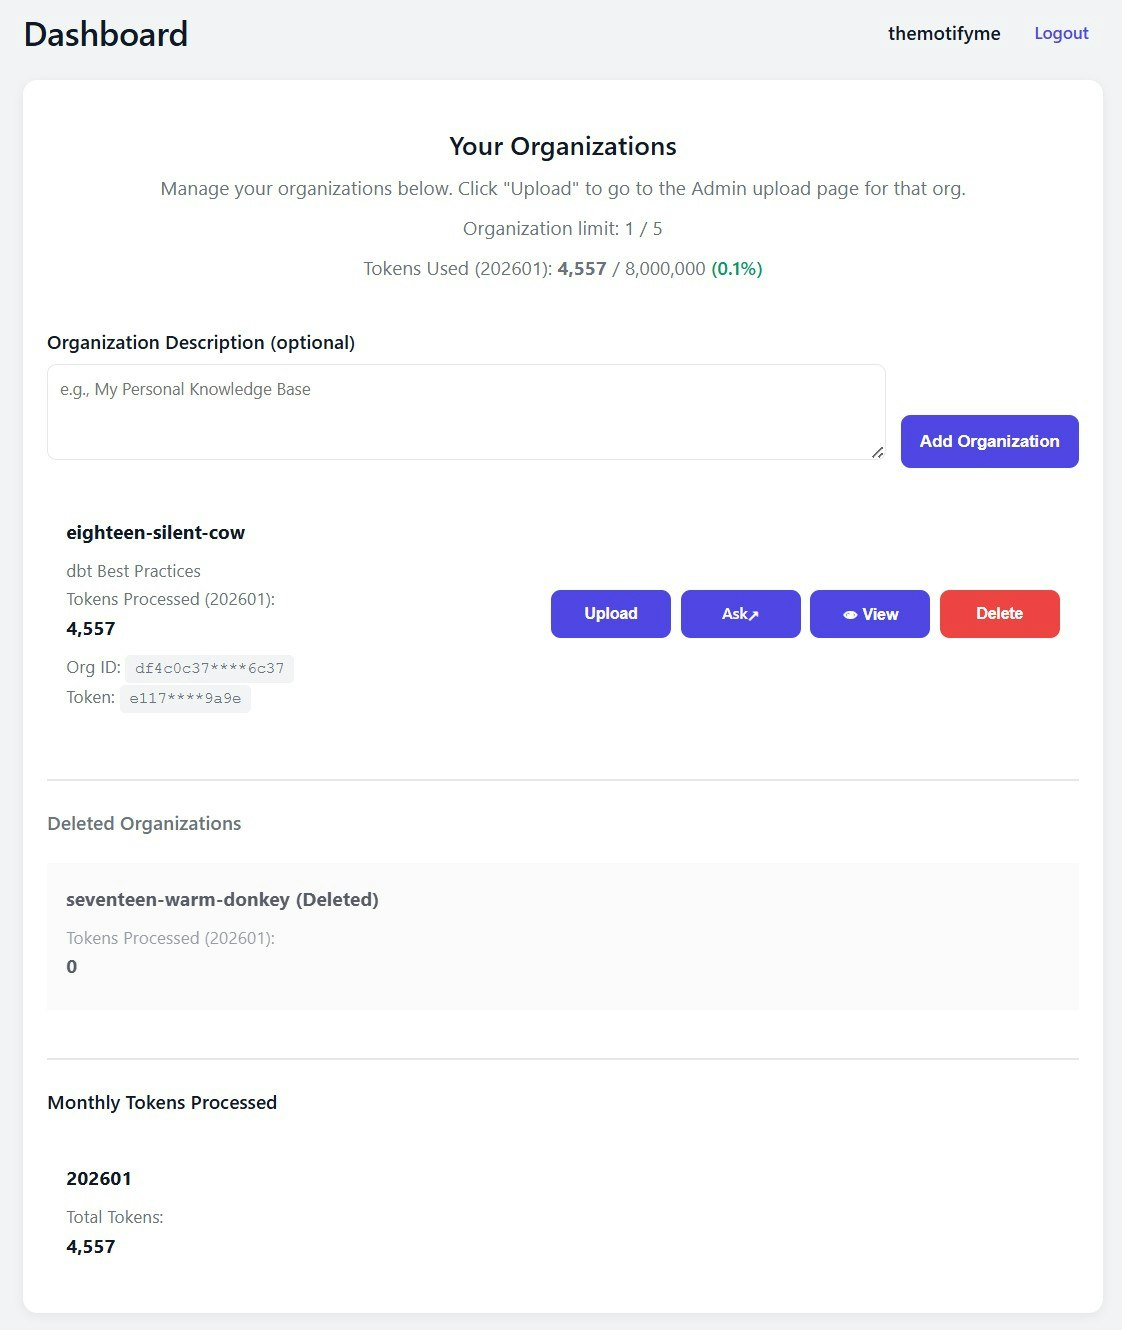Click the 202601 monthly tokens entry
Screen dimensions: 1122x1330
coord(99,1178)
